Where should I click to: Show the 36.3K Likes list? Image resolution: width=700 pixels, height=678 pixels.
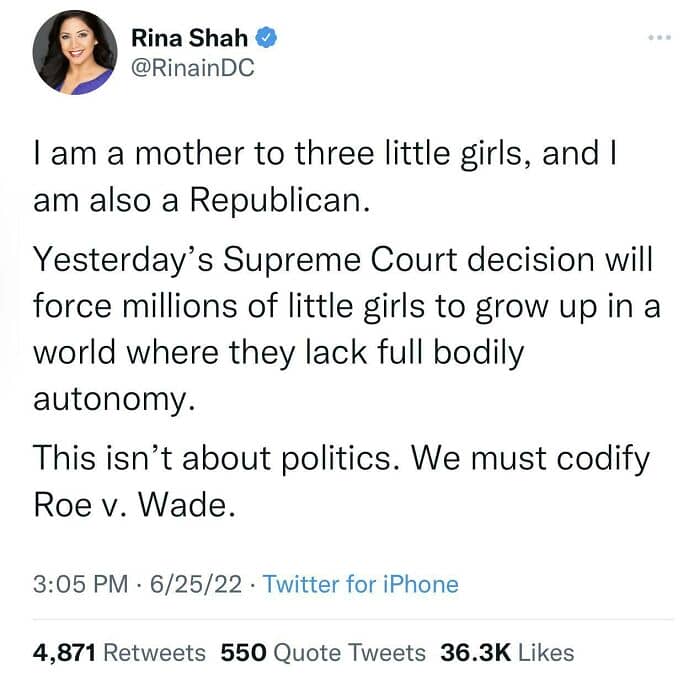point(507,653)
